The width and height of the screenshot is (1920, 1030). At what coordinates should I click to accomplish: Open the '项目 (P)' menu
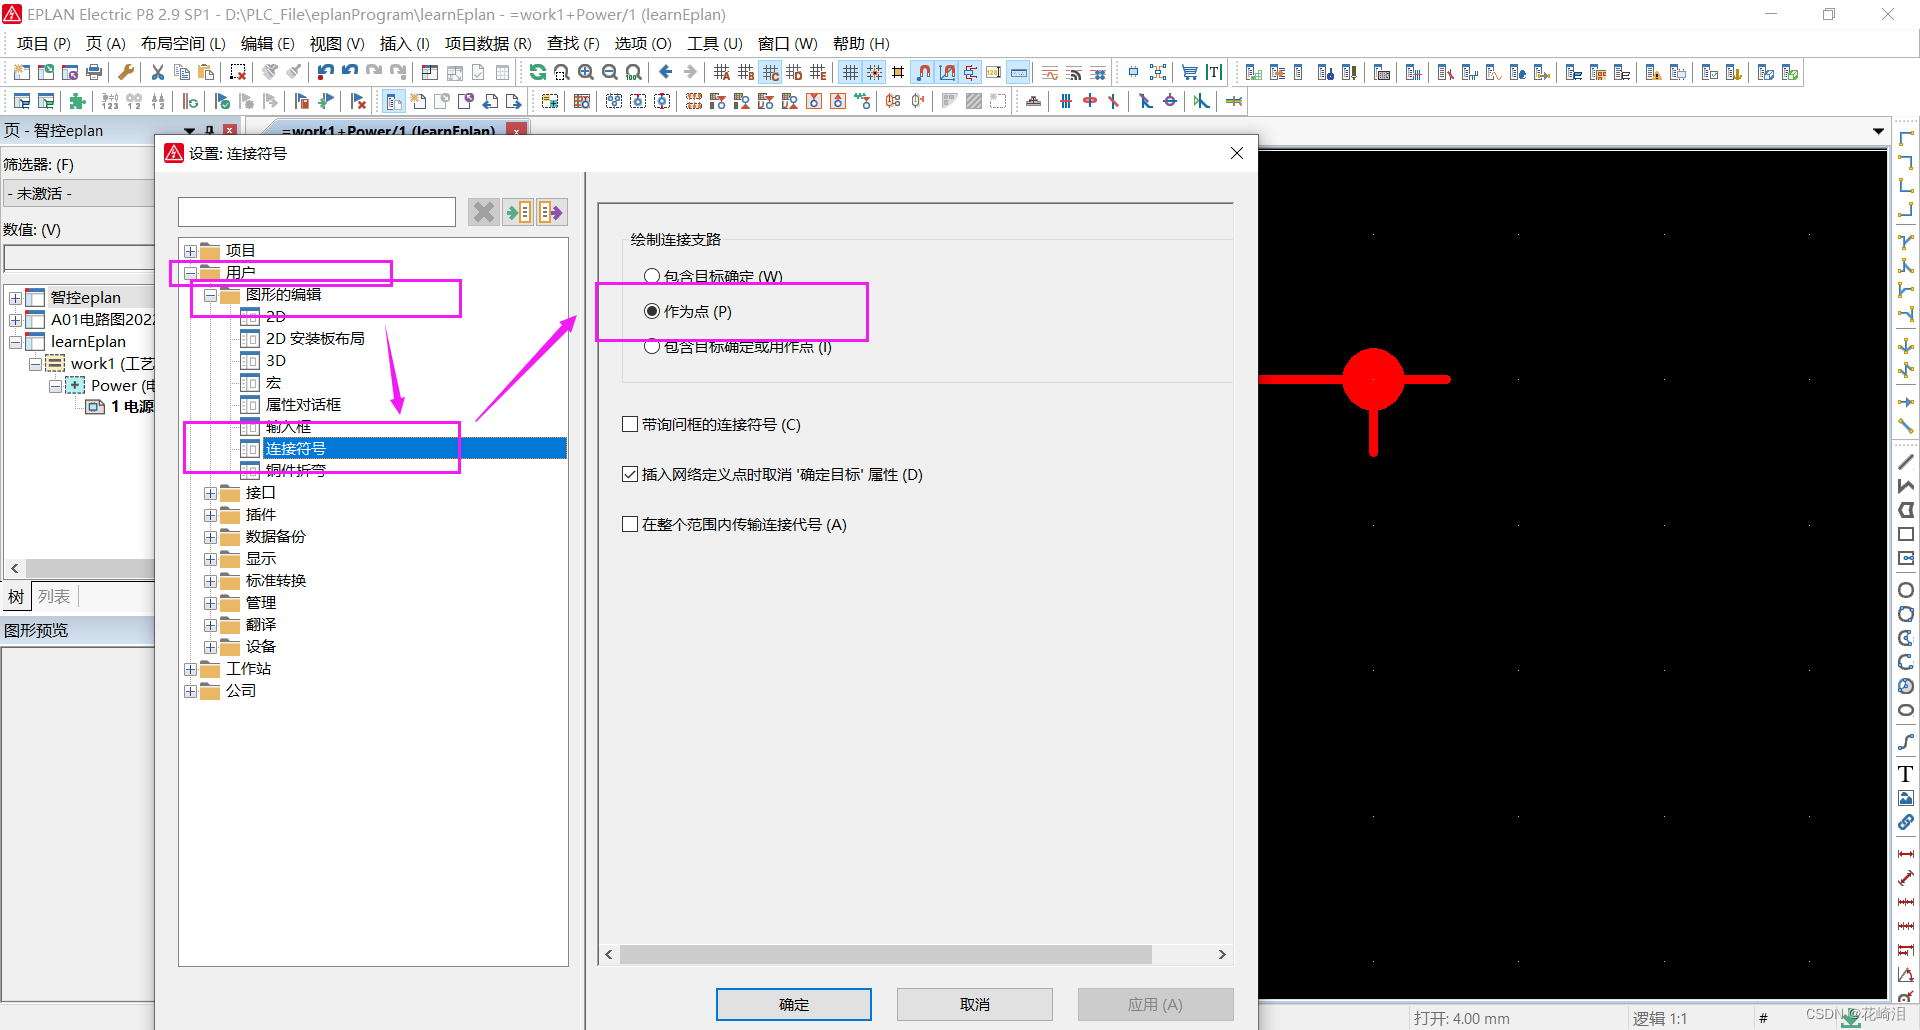tap(44, 43)
